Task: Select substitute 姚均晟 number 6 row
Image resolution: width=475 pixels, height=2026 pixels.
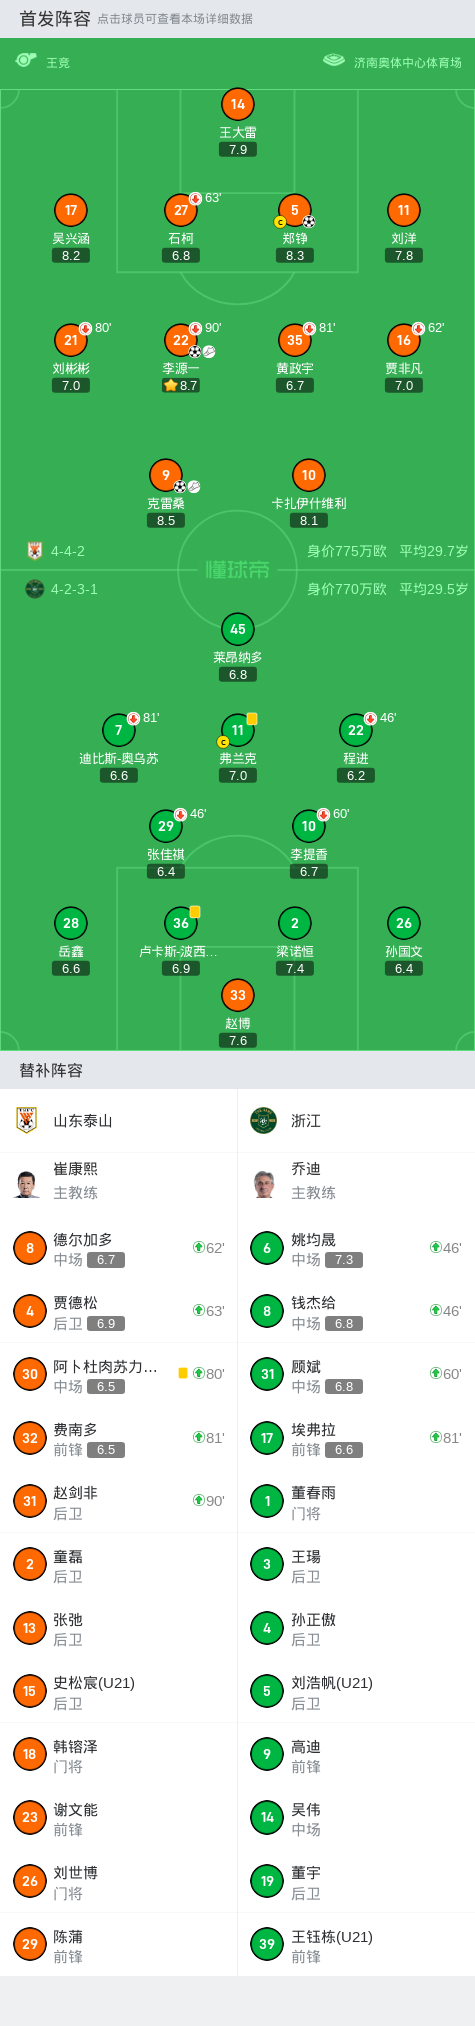Action: [356, 1248]
